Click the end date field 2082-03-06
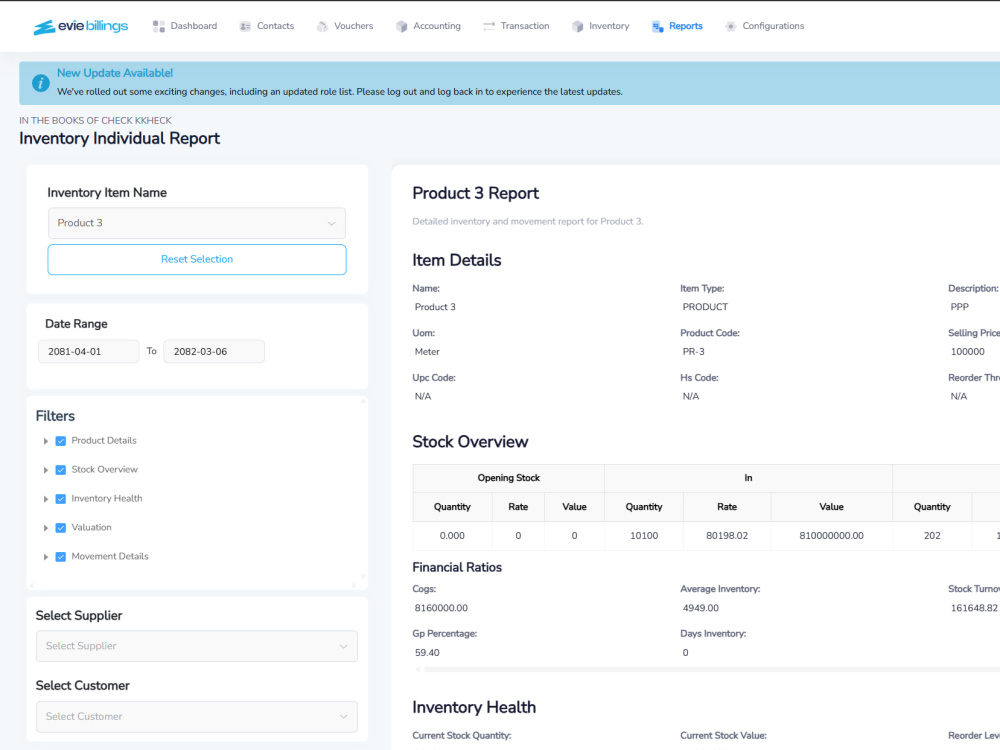This screenshot has width=1000, height=750. 214,351
